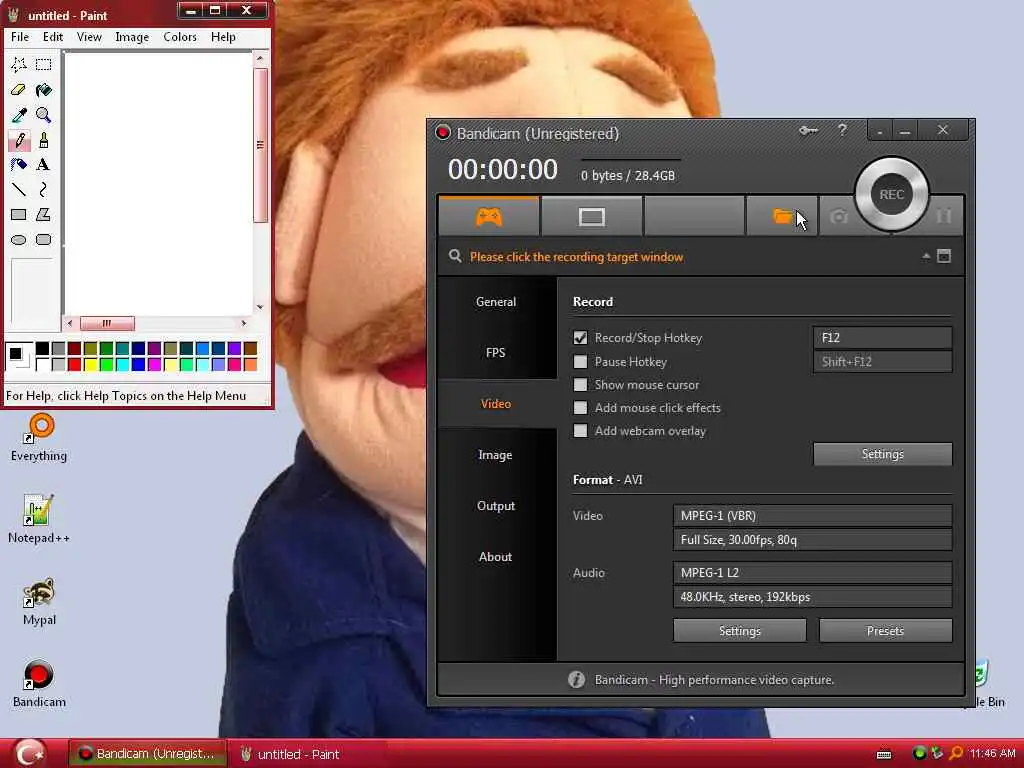Click Paint's horizontal scrollbar thumb

point(107,323)
